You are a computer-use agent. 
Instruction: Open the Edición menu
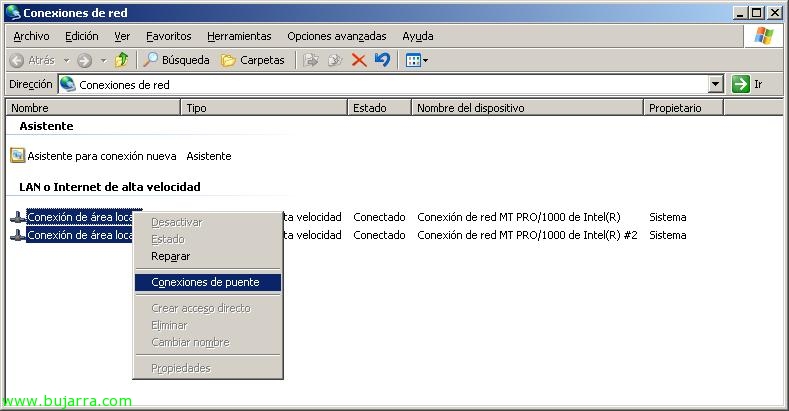82,36
